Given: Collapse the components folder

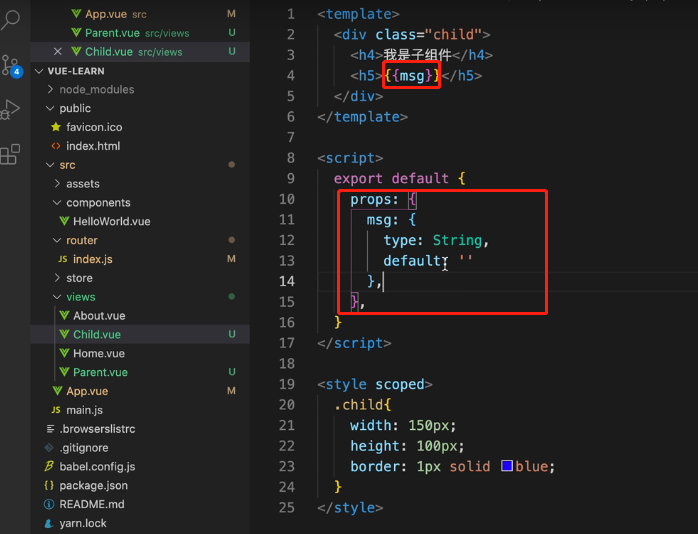Looking at the screenshot, I should (x=57, y=202).
